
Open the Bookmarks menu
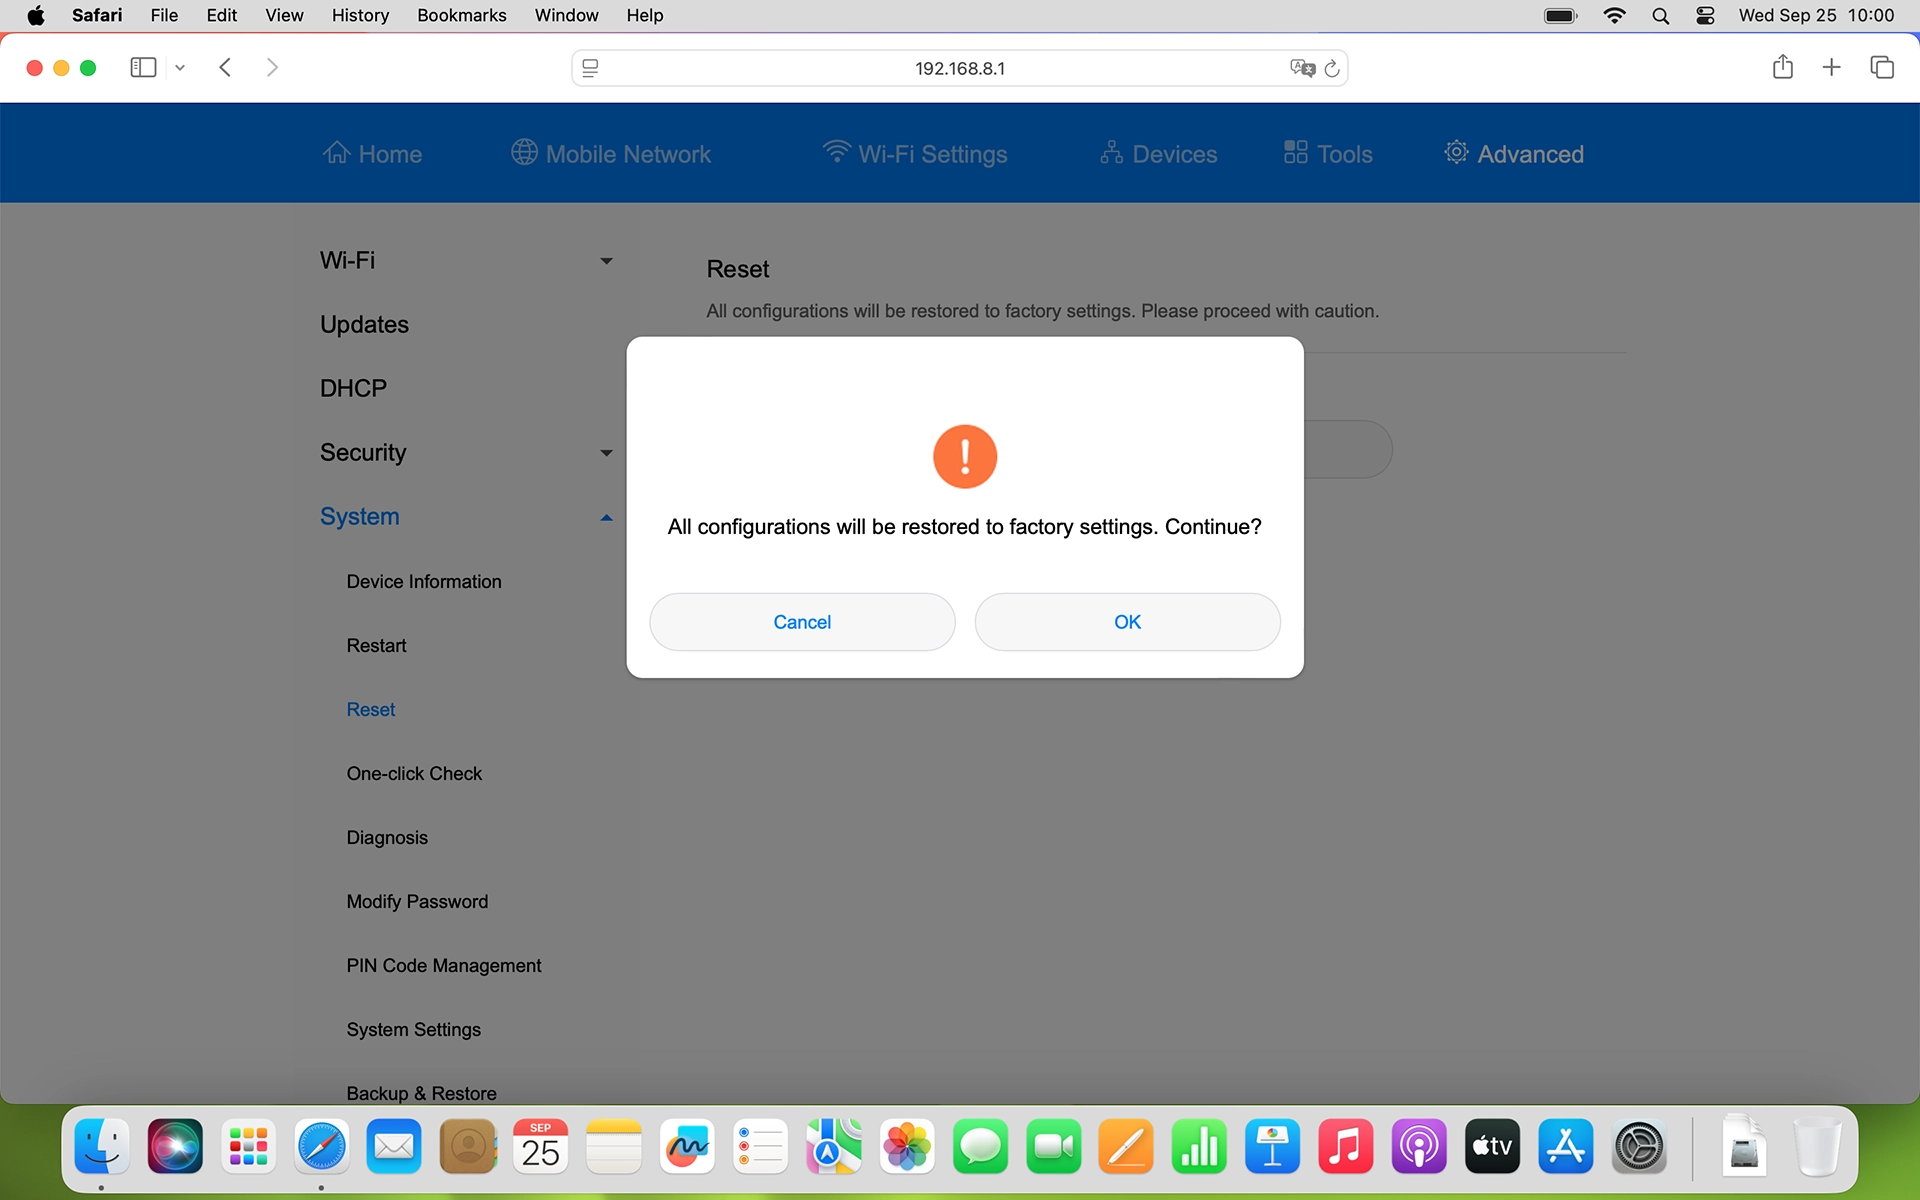(x=461, y=15)
